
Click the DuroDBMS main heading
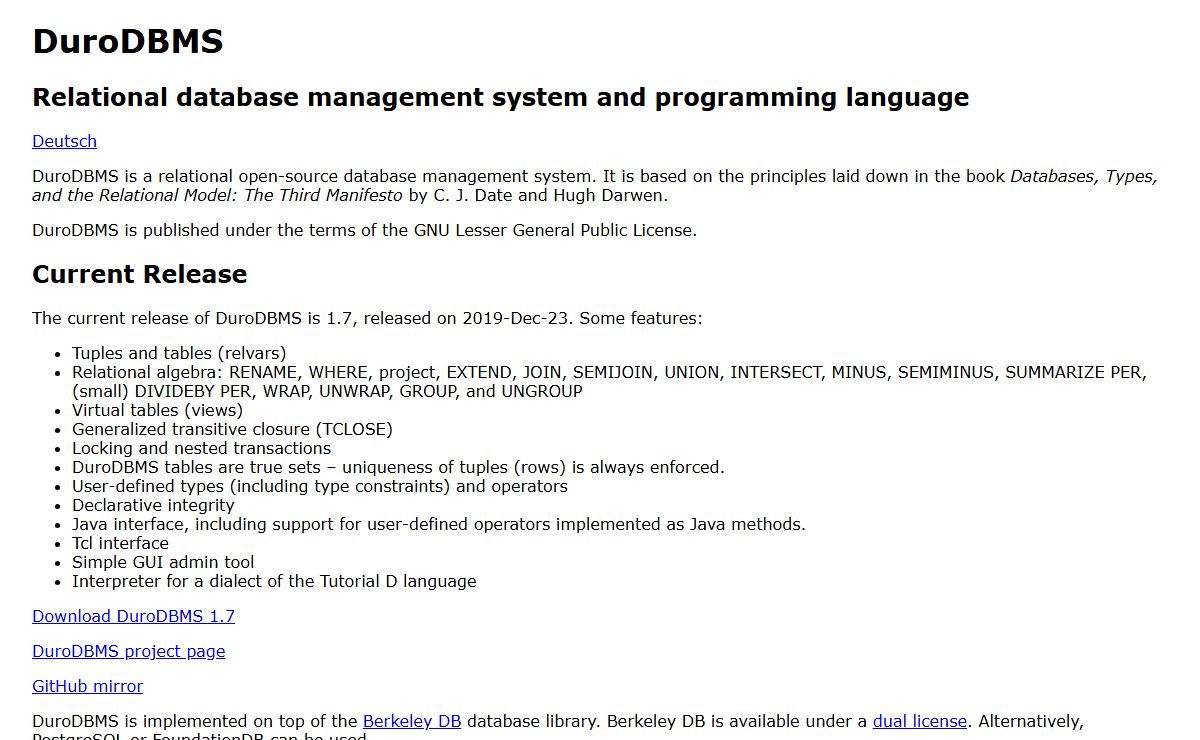[128, 42]
